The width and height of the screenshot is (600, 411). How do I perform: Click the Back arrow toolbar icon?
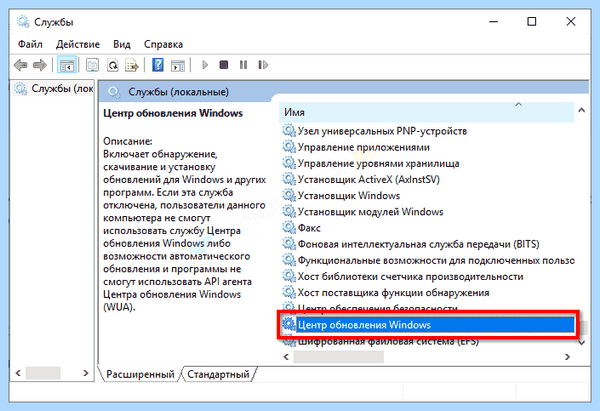coord(21,65)
